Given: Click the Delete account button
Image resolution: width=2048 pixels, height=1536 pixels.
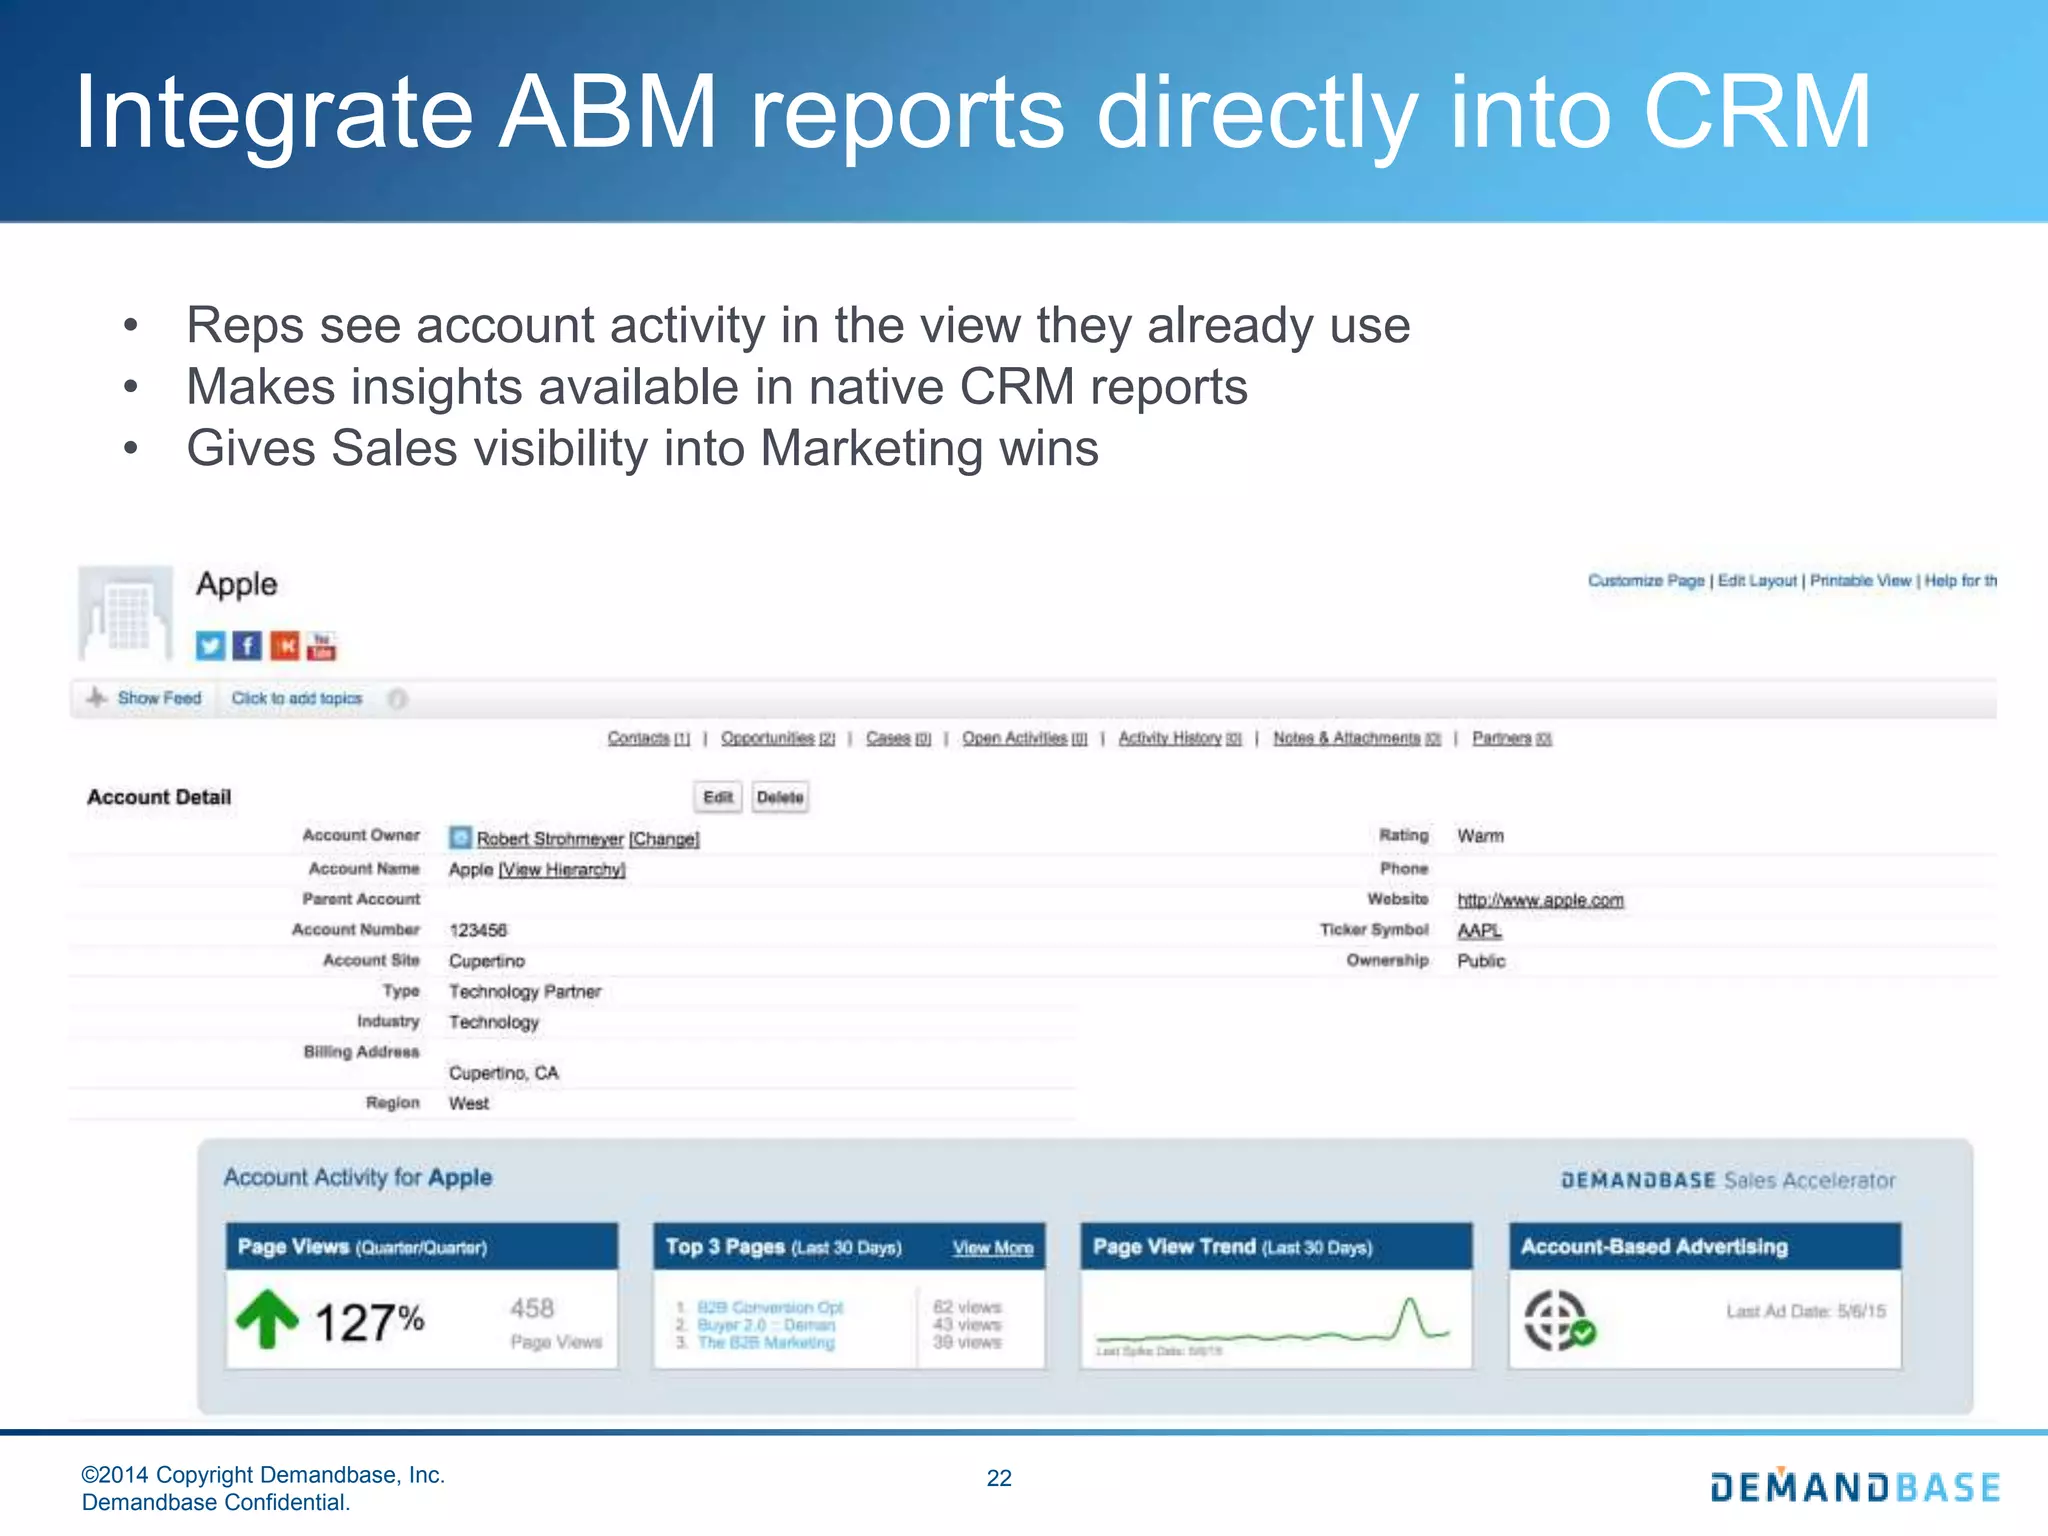Looking at the screenshot, I should 780,797.
